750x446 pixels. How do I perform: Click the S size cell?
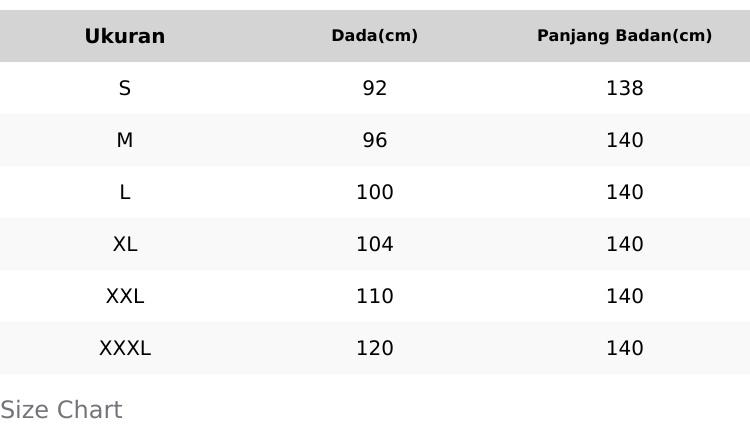(125, 88)
